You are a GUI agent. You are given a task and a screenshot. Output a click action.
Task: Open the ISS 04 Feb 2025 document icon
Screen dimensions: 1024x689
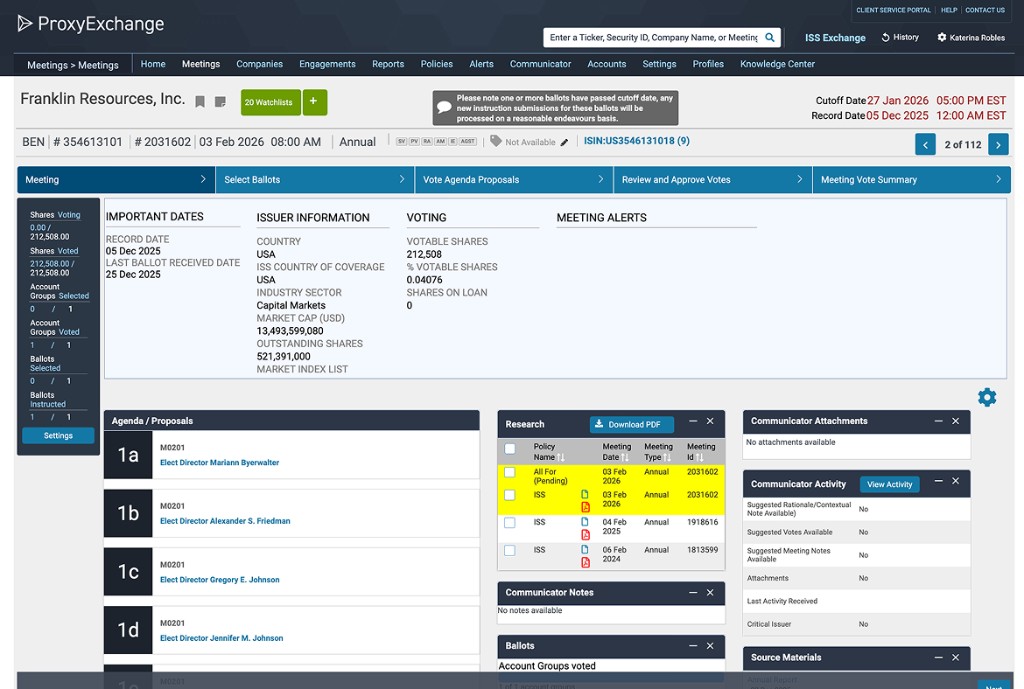(x=584, y=522)
